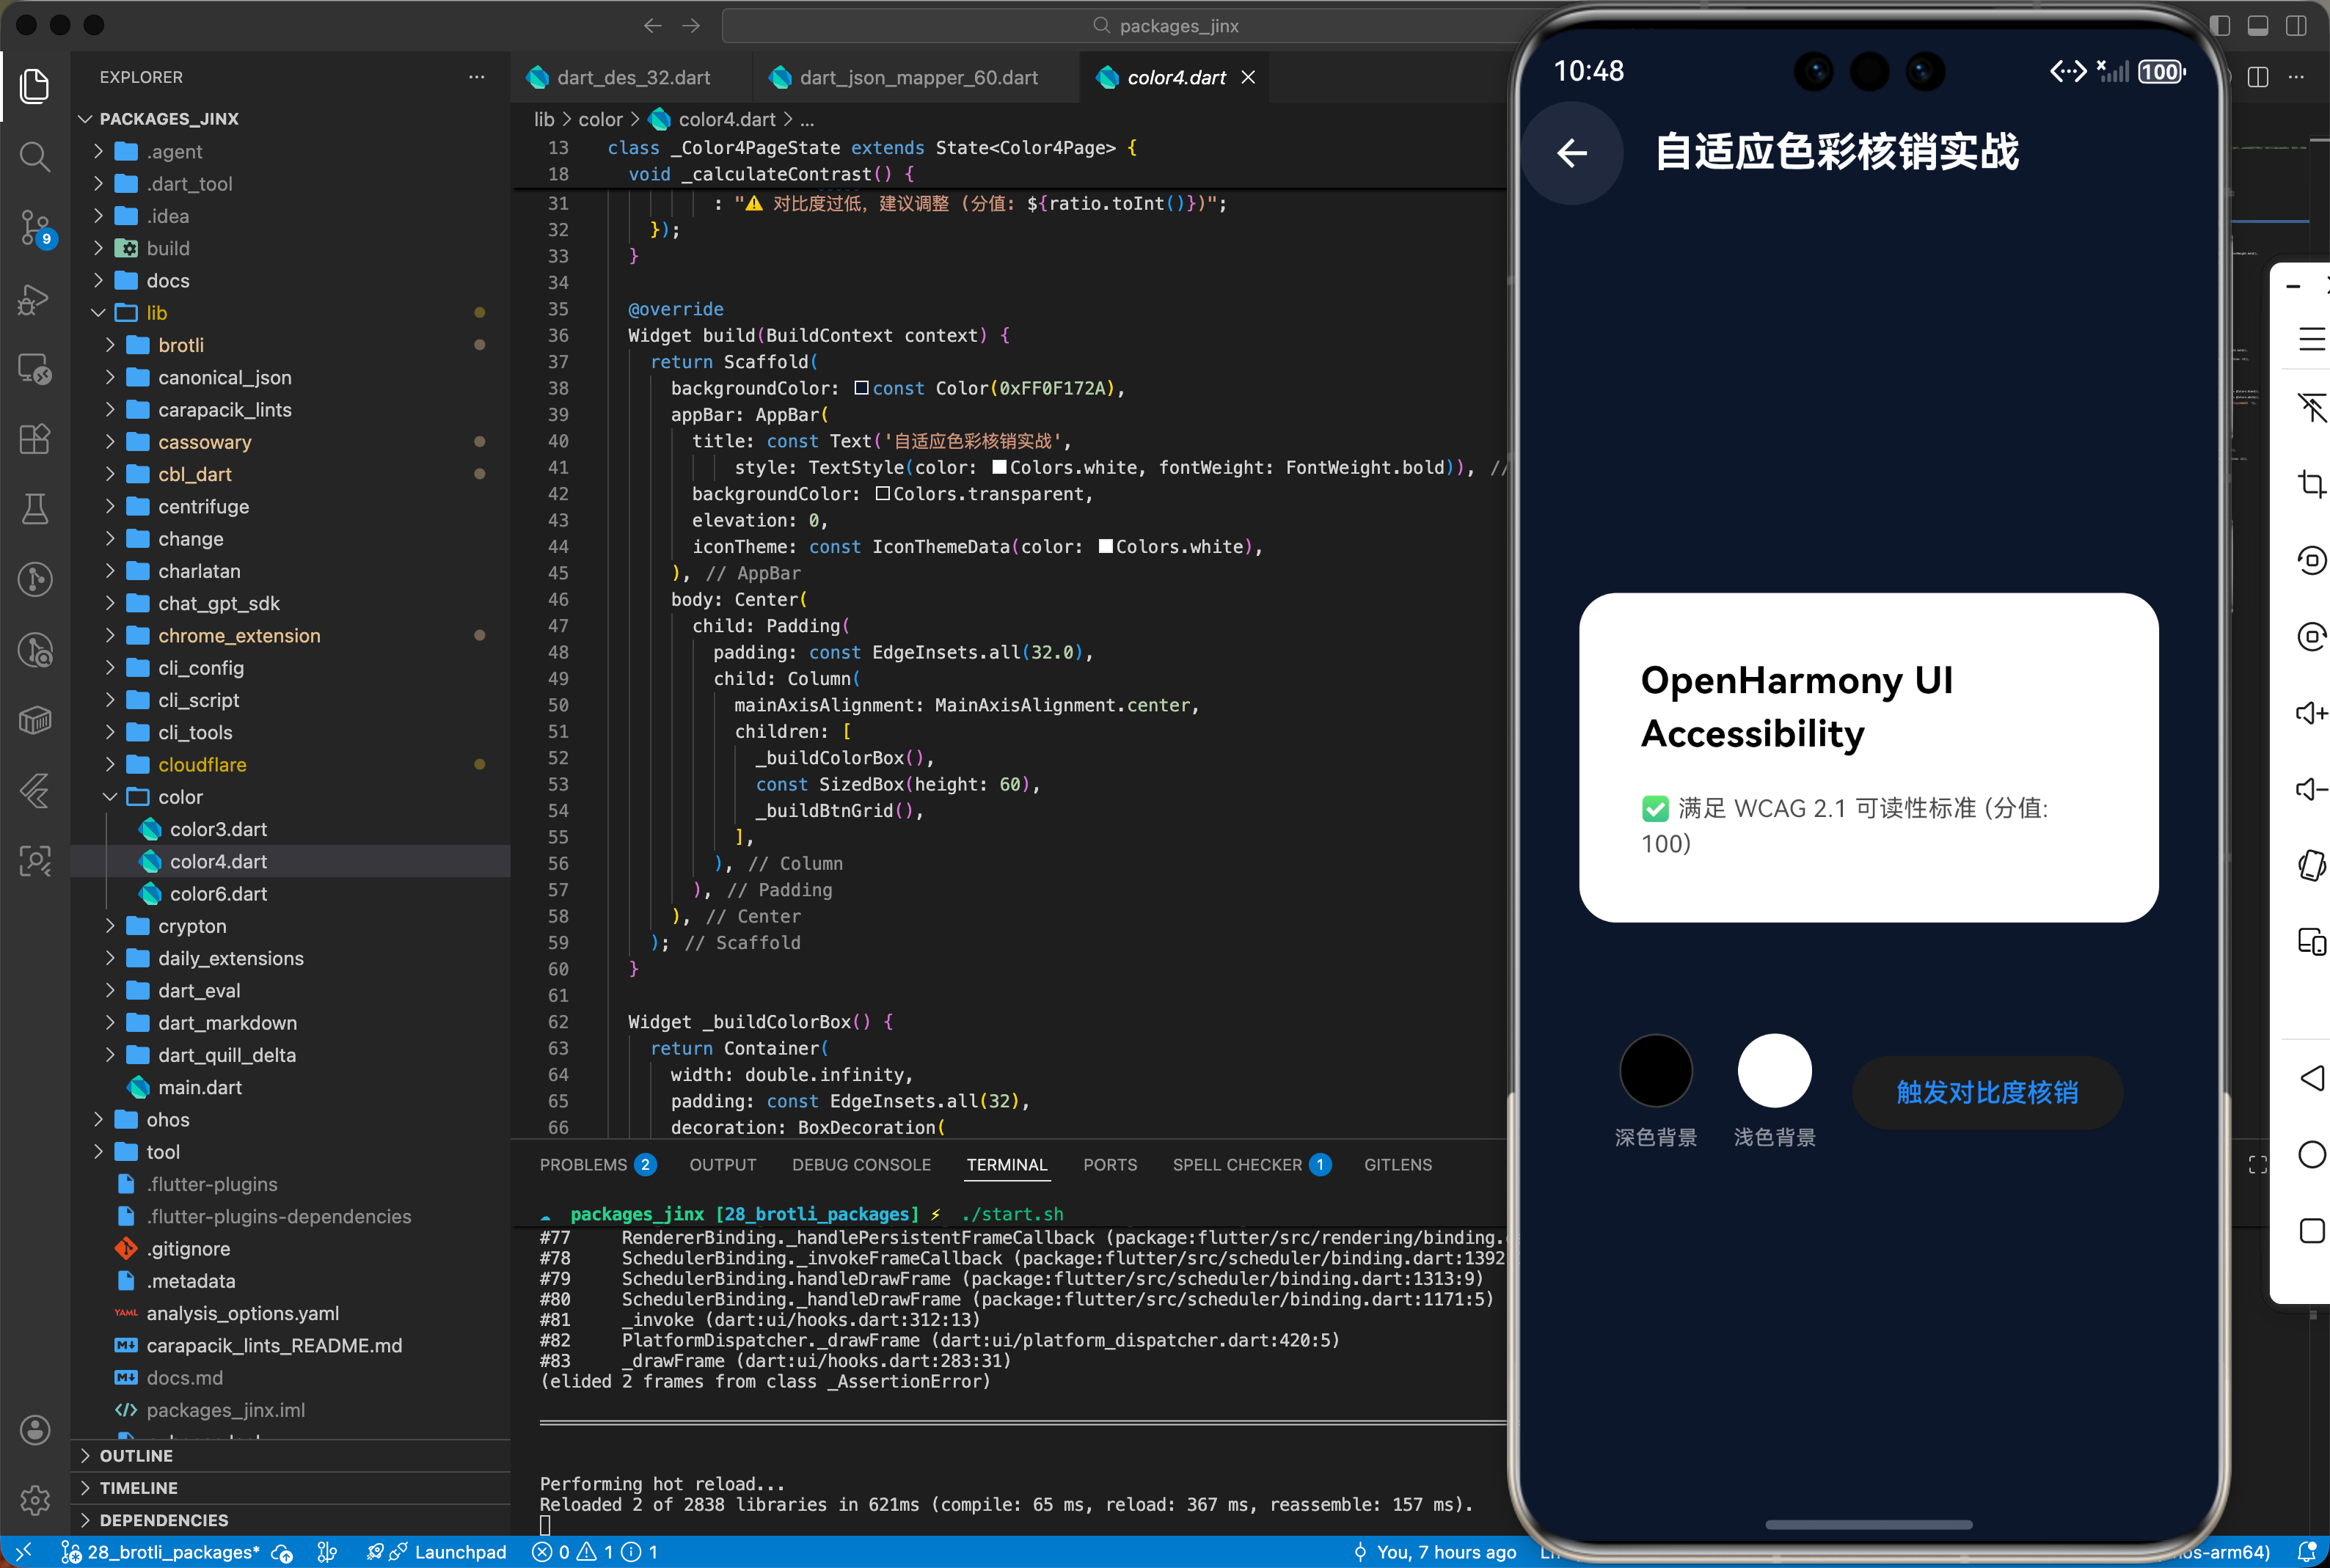Click the You, 7 hours ago blame
2330x1568 pixels.
pyautogui.click(x=1434, y=1552)
